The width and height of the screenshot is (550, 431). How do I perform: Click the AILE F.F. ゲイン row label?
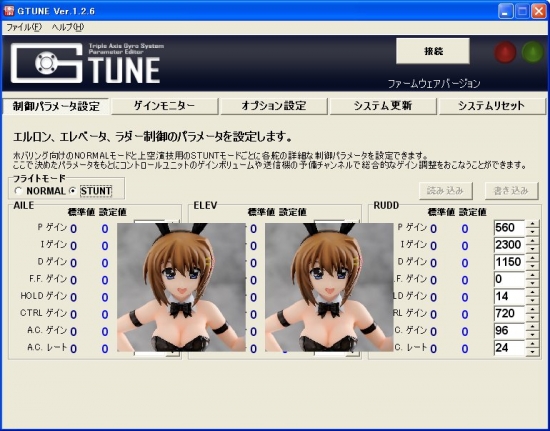(x=48, y=278)
